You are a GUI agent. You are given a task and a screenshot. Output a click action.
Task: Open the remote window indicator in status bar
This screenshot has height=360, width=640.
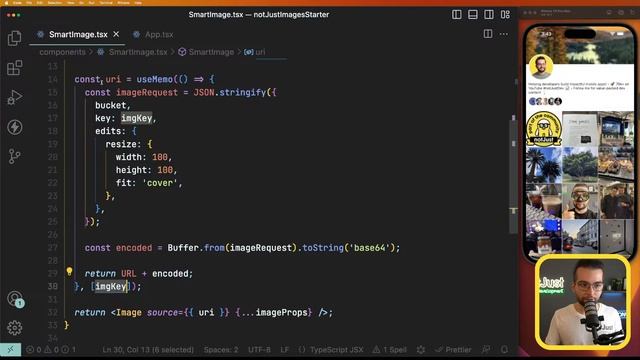pyautogui.click(x=10, y=350)
